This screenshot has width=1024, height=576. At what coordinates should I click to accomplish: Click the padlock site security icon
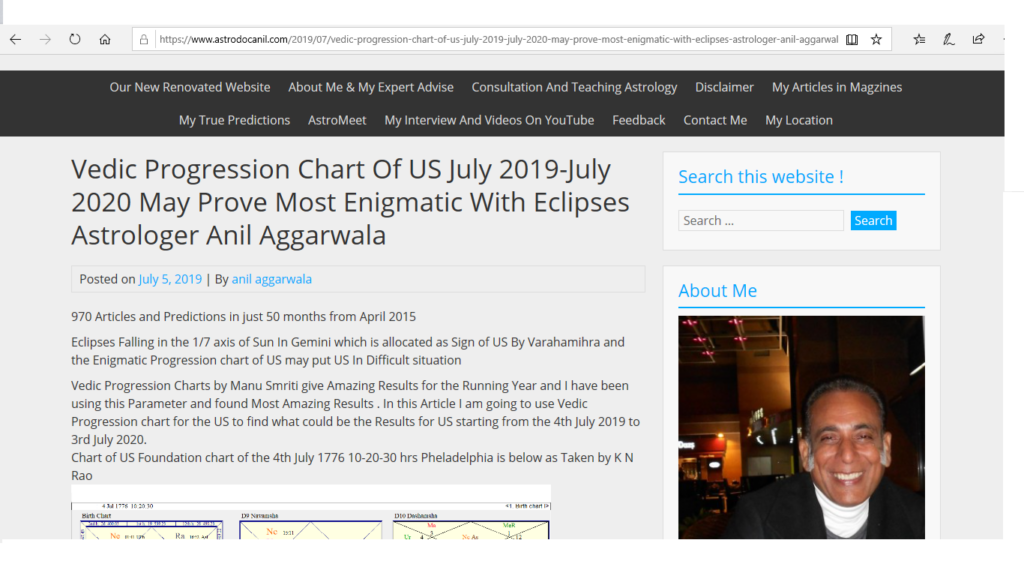click(x=144, y=39)
